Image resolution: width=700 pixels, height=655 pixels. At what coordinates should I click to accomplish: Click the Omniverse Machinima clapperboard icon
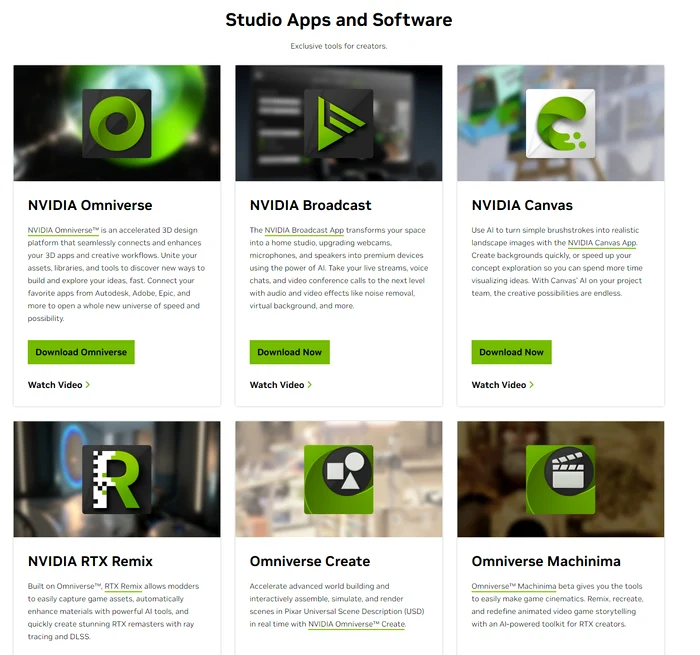560,479
